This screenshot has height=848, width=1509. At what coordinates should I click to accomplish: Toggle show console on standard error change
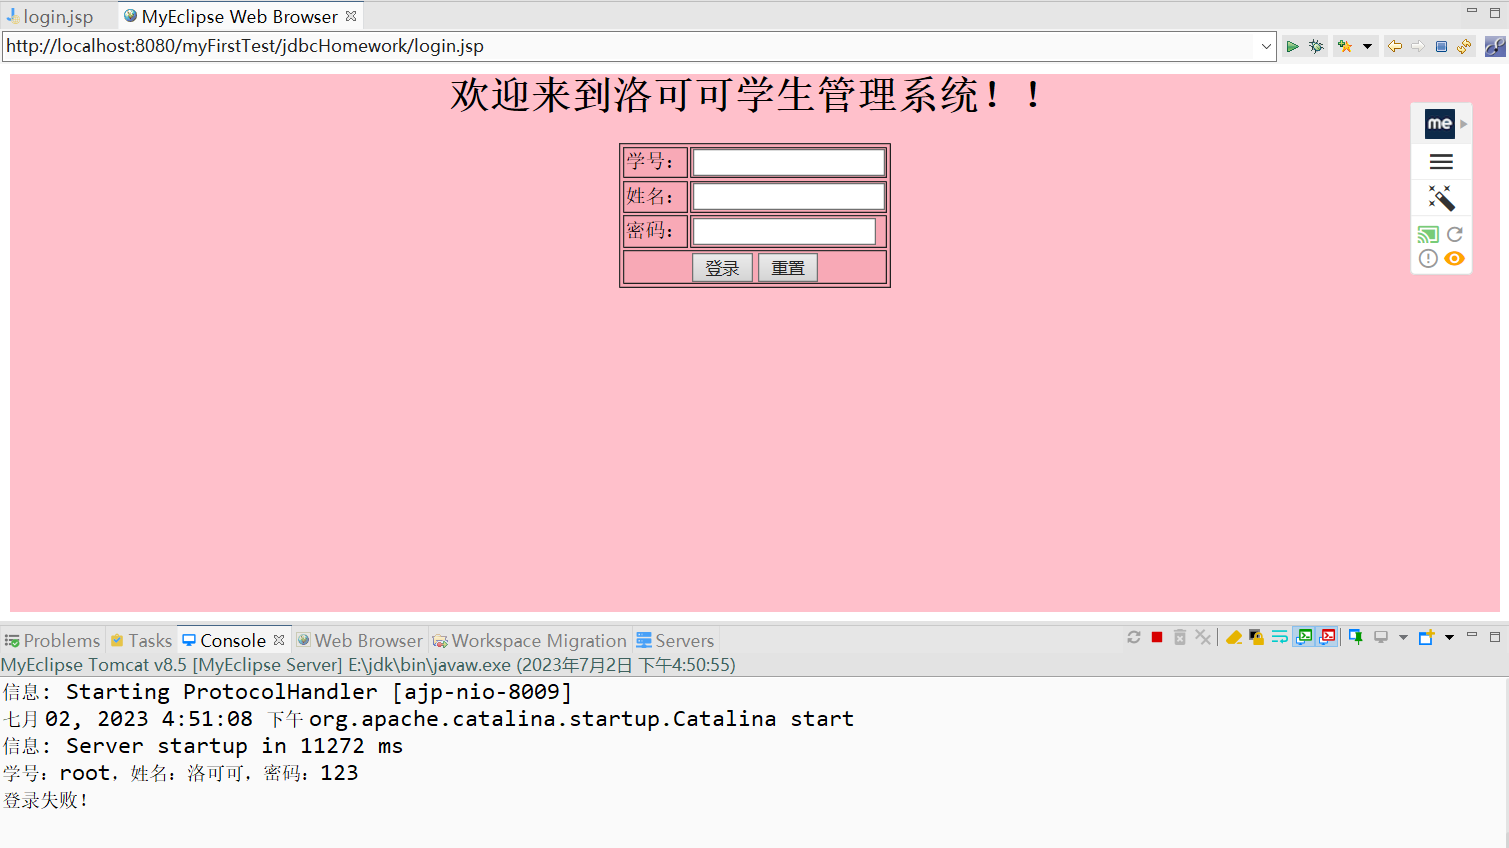click(x=1328, y=637)
